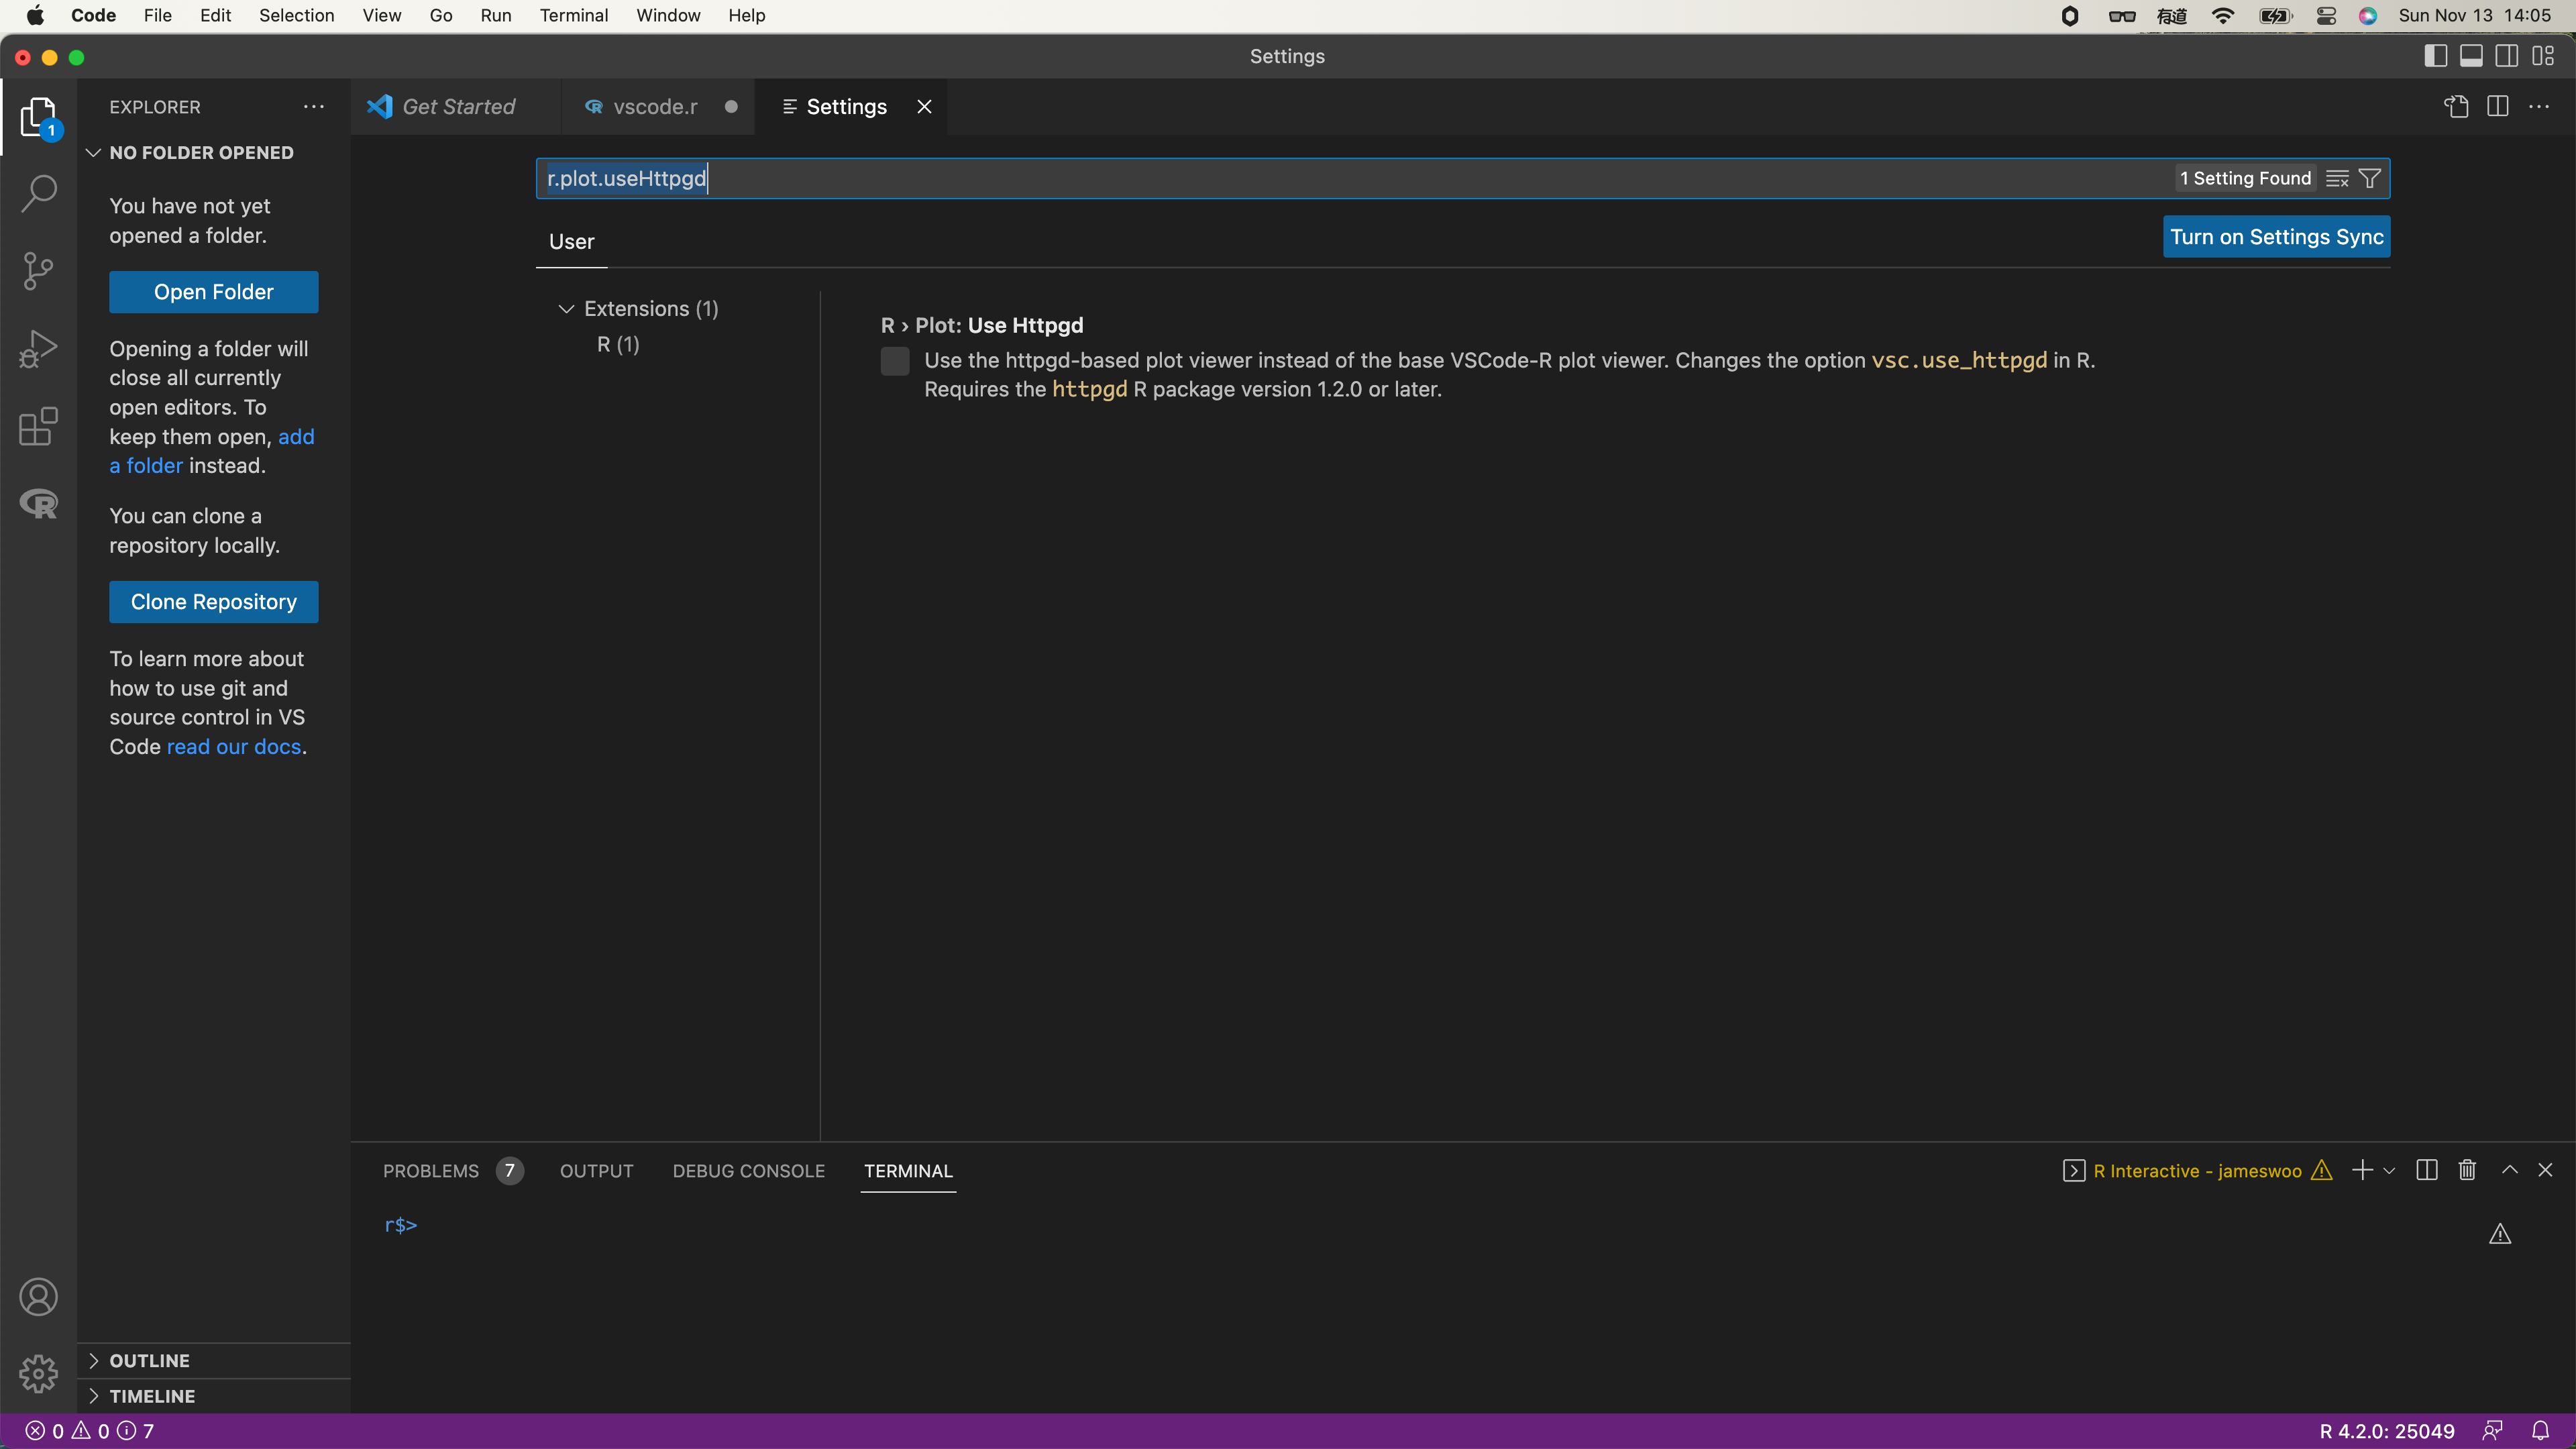This screenshot has width=2576, height=1449.
Task: Enable the httpgd-based plot viewer checkbox
Action: point(895,361)
